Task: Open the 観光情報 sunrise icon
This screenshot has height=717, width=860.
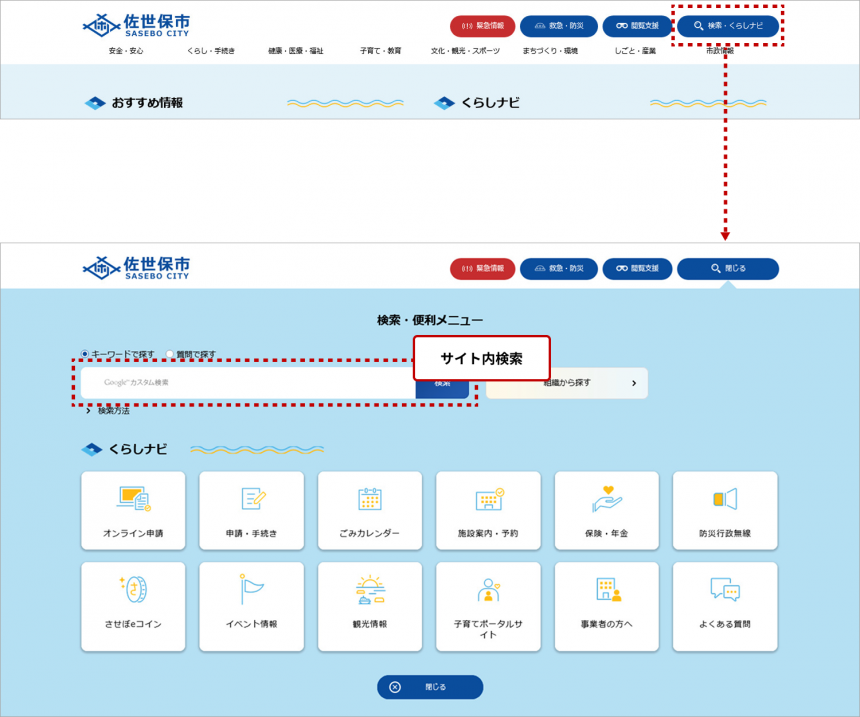Action: pyautogui.click(x=370, y=590)
